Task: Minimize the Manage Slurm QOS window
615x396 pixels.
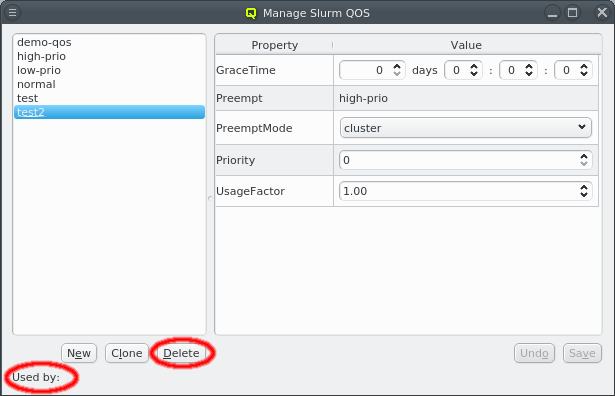Action: pos(552,13)
